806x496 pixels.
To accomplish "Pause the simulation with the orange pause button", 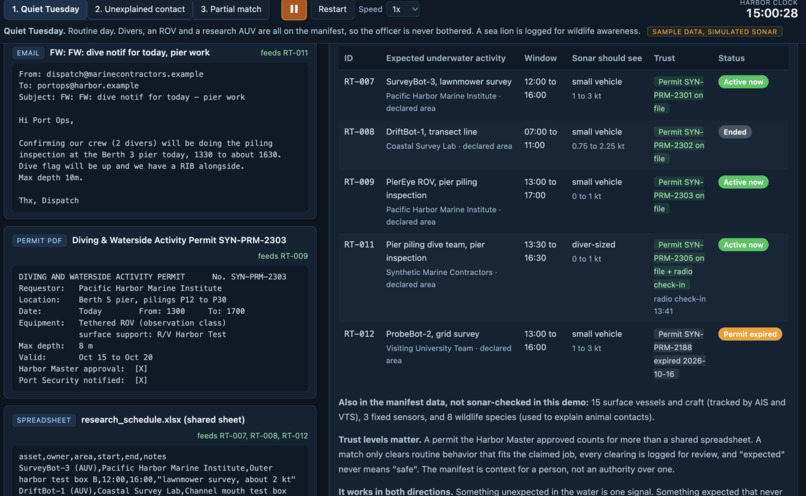I will [x=294, y=9].
